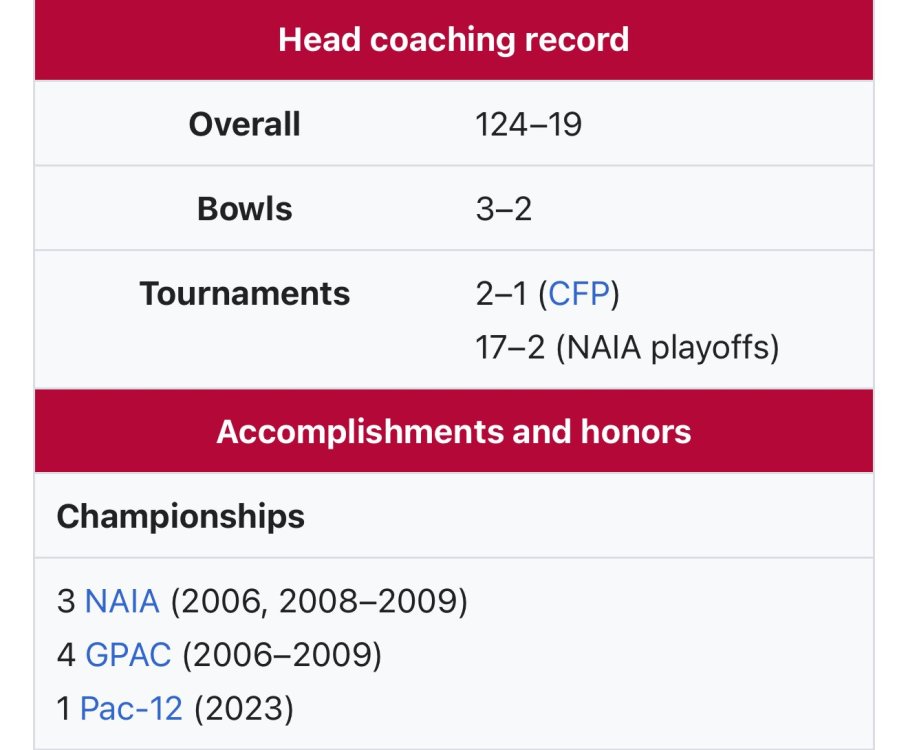
Task: Click the 3–2 bowls record value
Action: point(503,209)
